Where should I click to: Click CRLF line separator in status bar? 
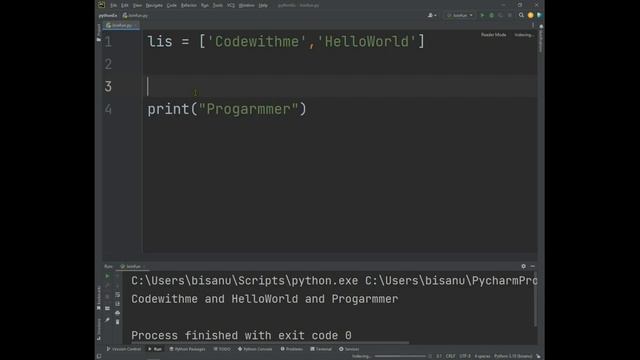point(450,356)
